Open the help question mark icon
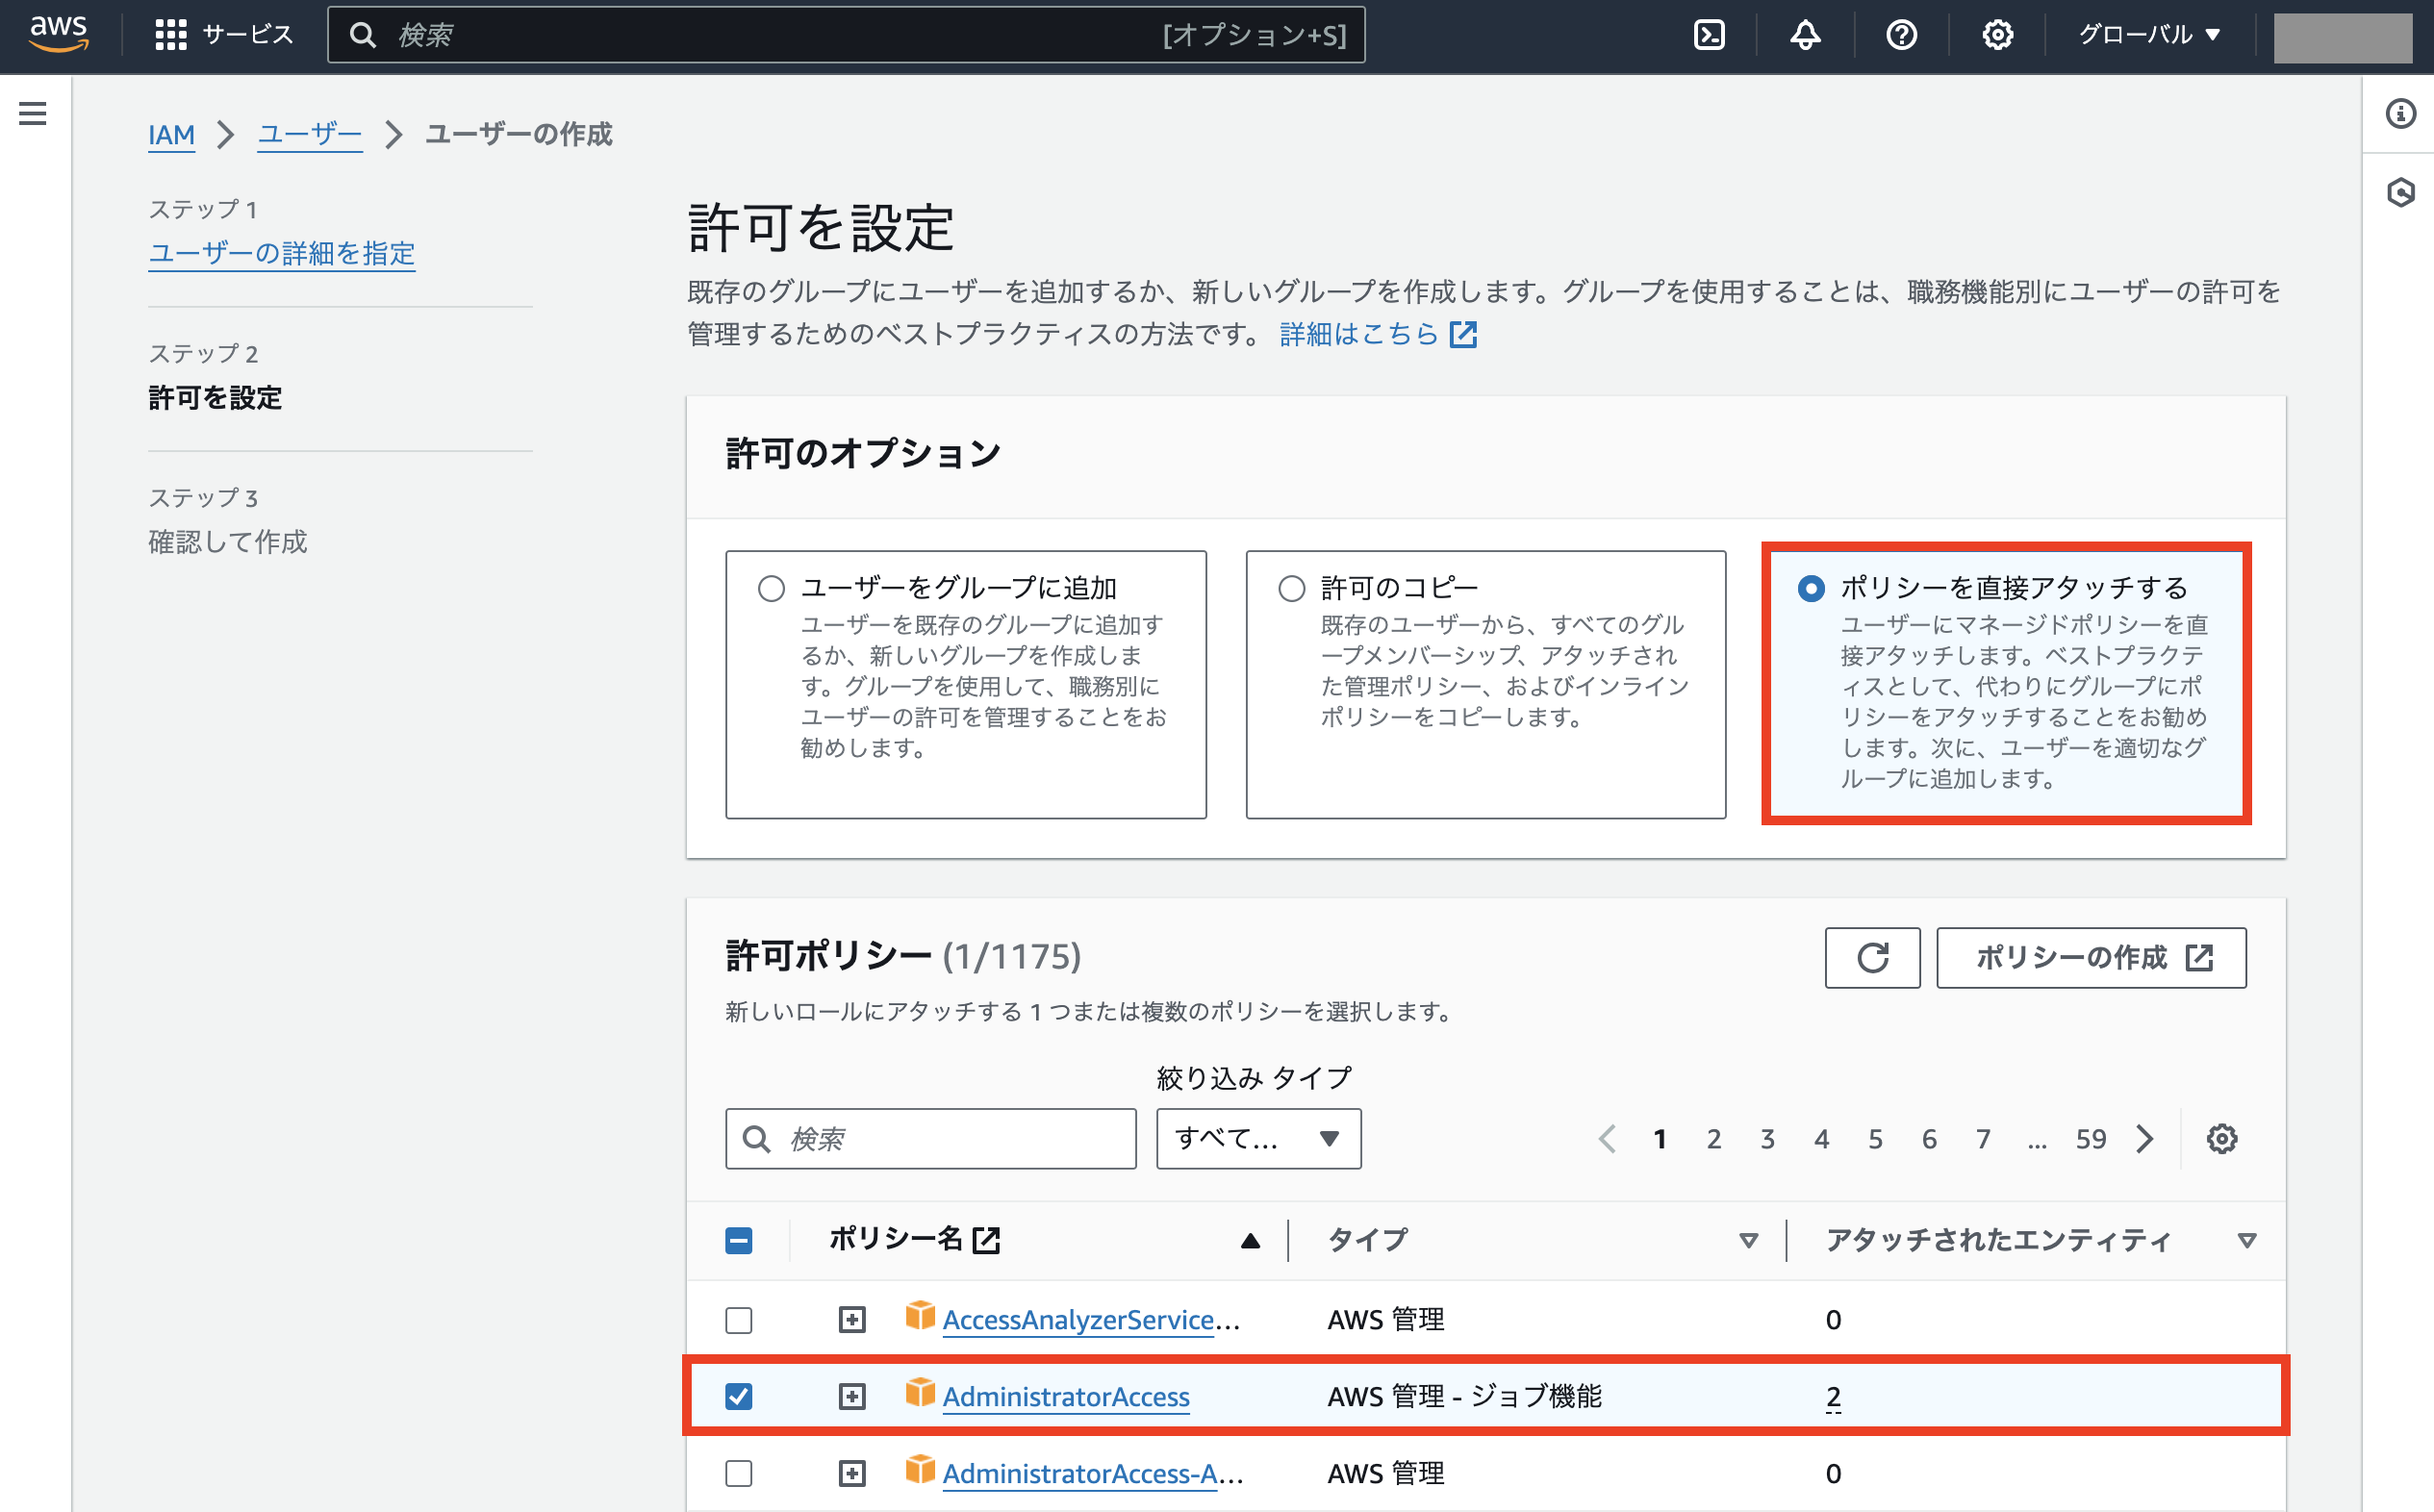This screenshot has width=2434, height=1512. tap(1901, 34)
